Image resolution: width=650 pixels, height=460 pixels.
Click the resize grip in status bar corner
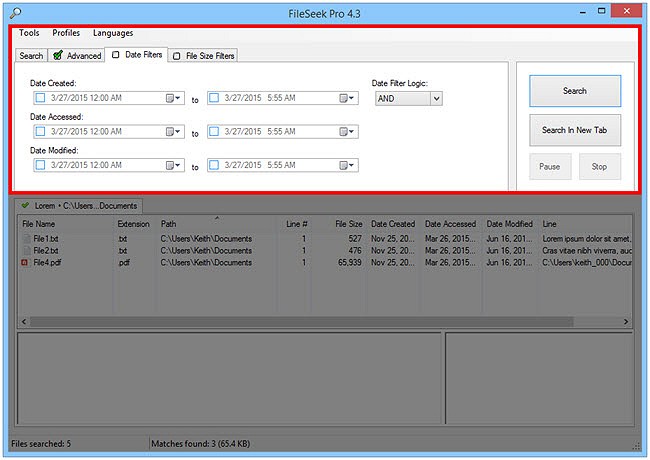click(x=636, y=445)
